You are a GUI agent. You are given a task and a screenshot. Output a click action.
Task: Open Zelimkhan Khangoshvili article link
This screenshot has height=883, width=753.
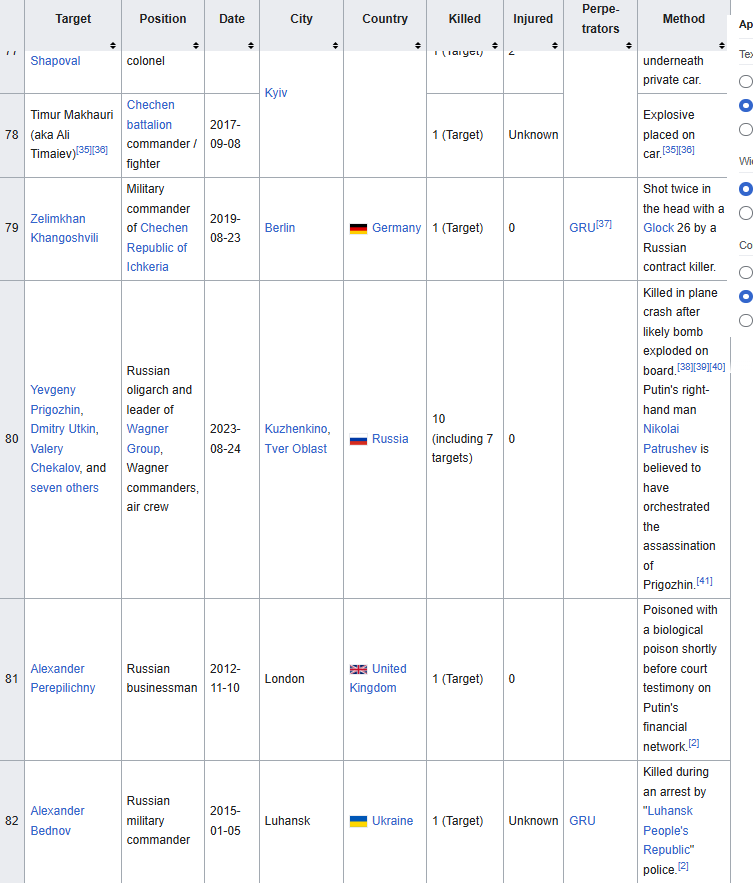point(64,228)
